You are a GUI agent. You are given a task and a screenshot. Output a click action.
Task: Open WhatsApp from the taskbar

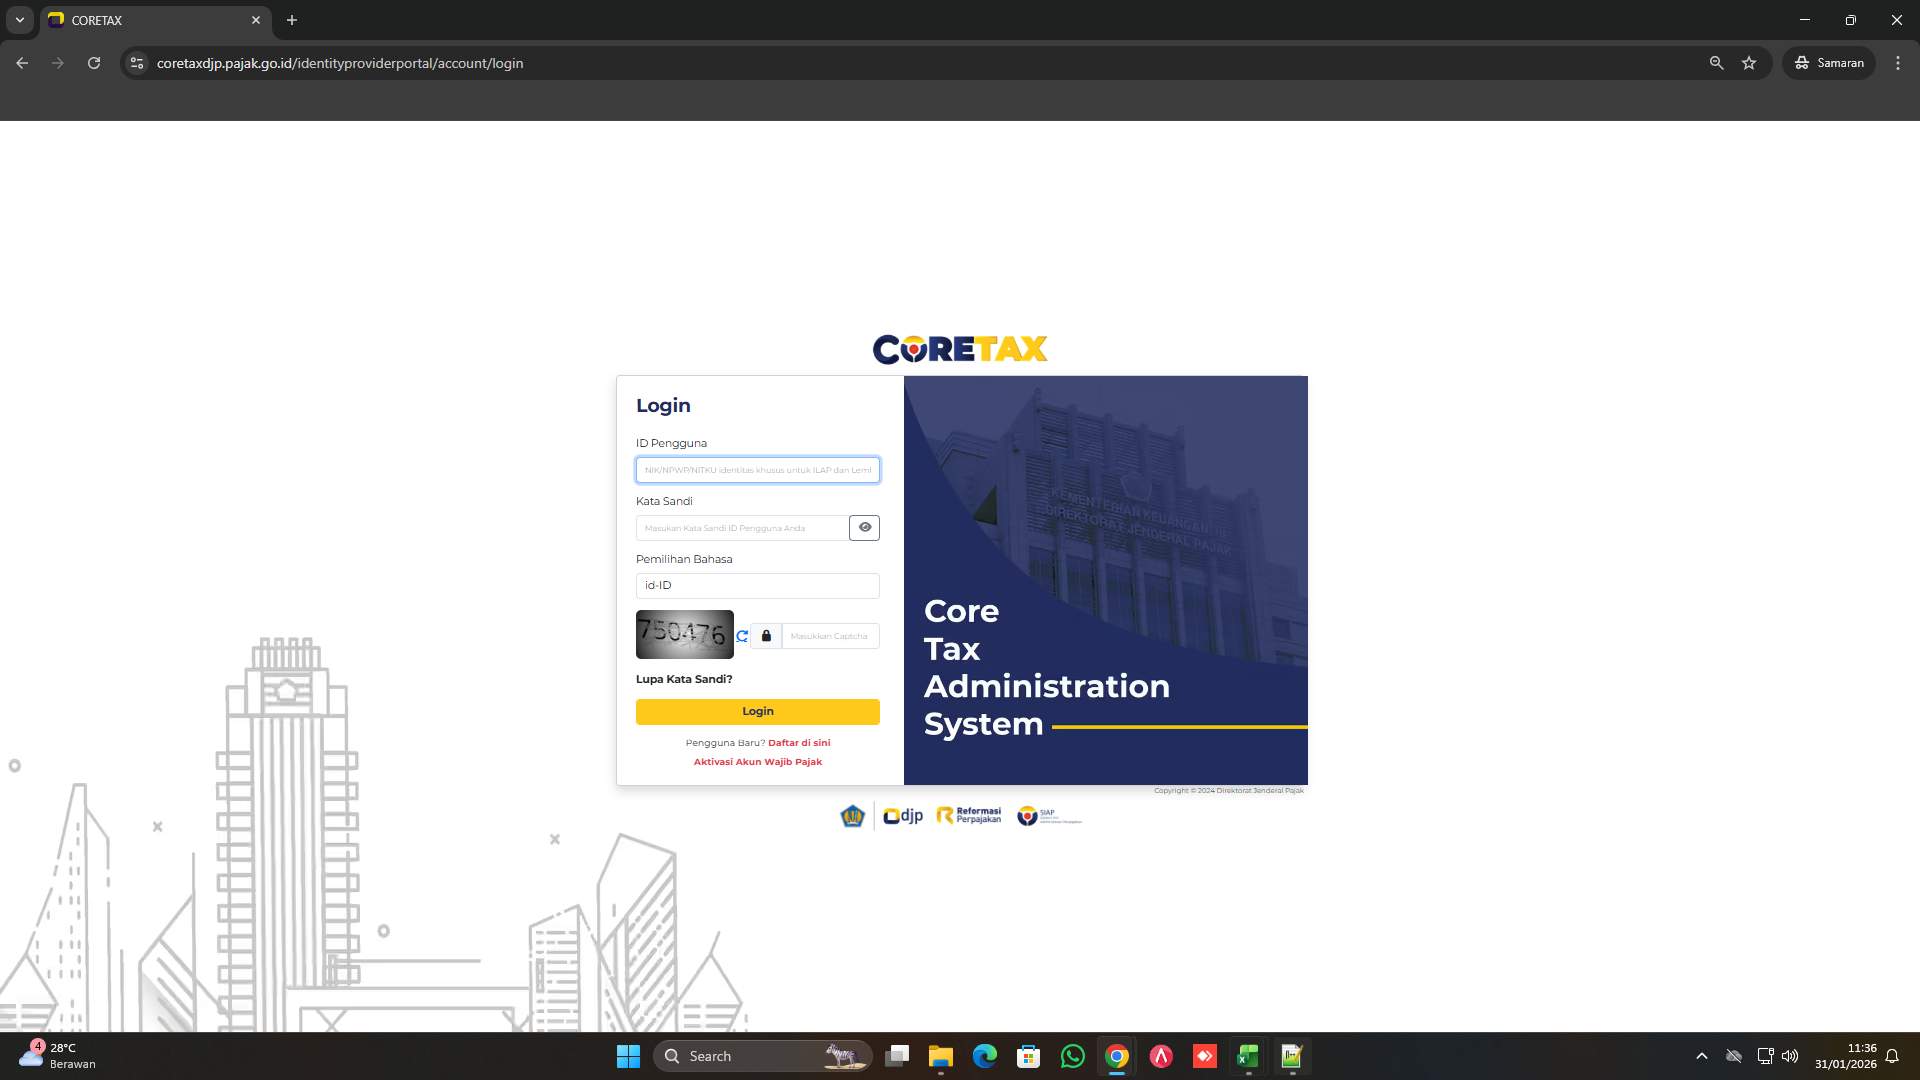pos(1072,1056)
